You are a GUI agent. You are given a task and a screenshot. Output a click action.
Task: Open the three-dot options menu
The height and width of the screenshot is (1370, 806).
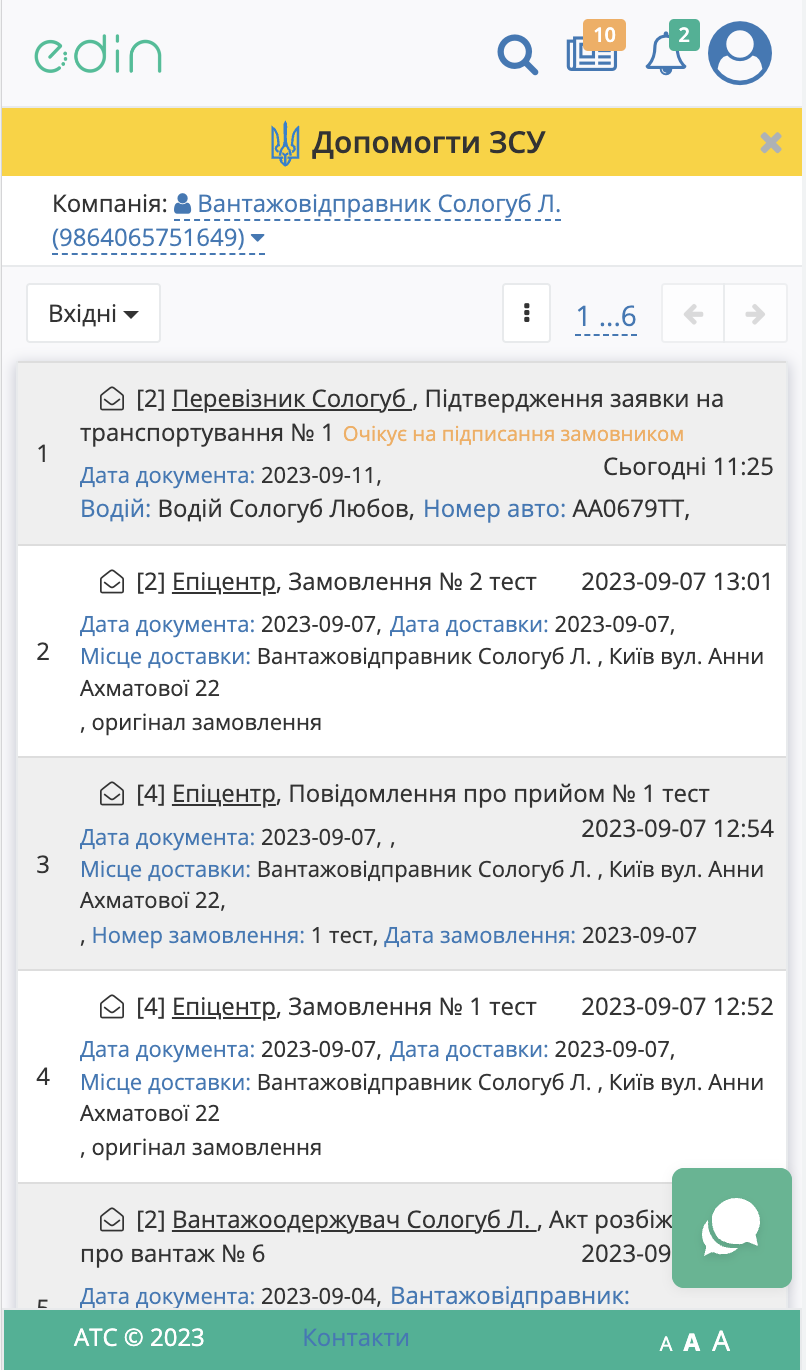(x=526, y=314)
